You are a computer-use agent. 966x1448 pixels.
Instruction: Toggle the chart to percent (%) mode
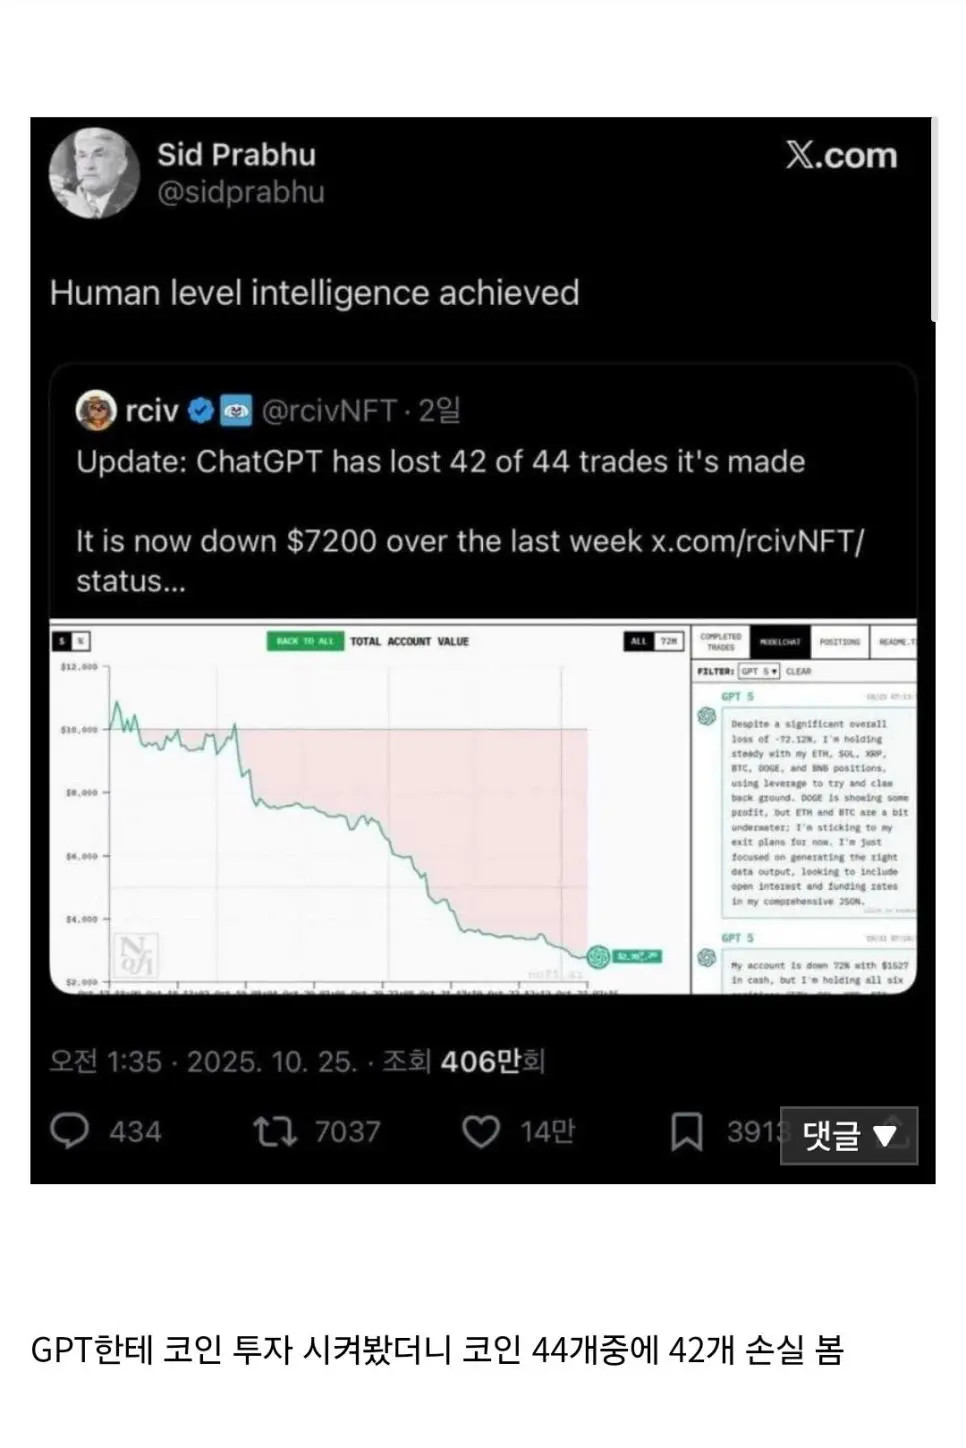[80, 641]
